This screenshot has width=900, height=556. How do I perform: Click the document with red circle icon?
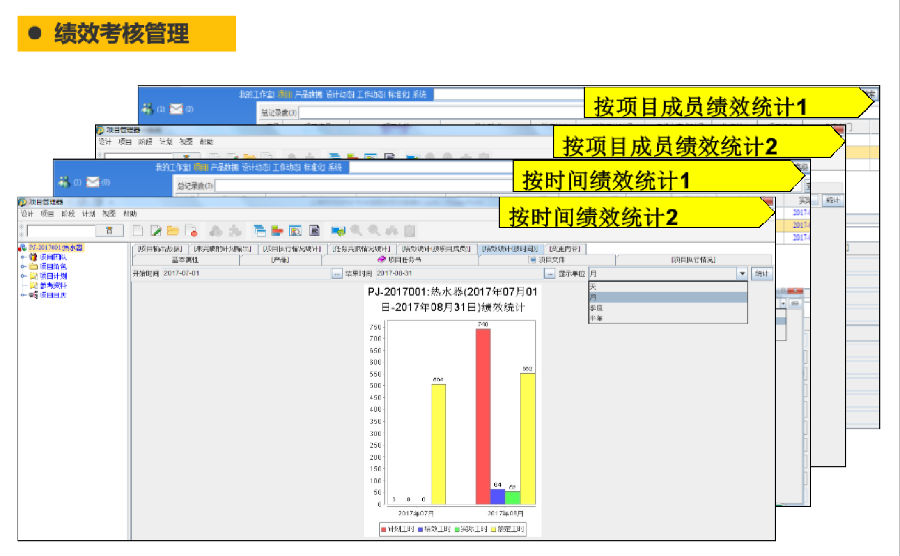(x=193, y=231)
